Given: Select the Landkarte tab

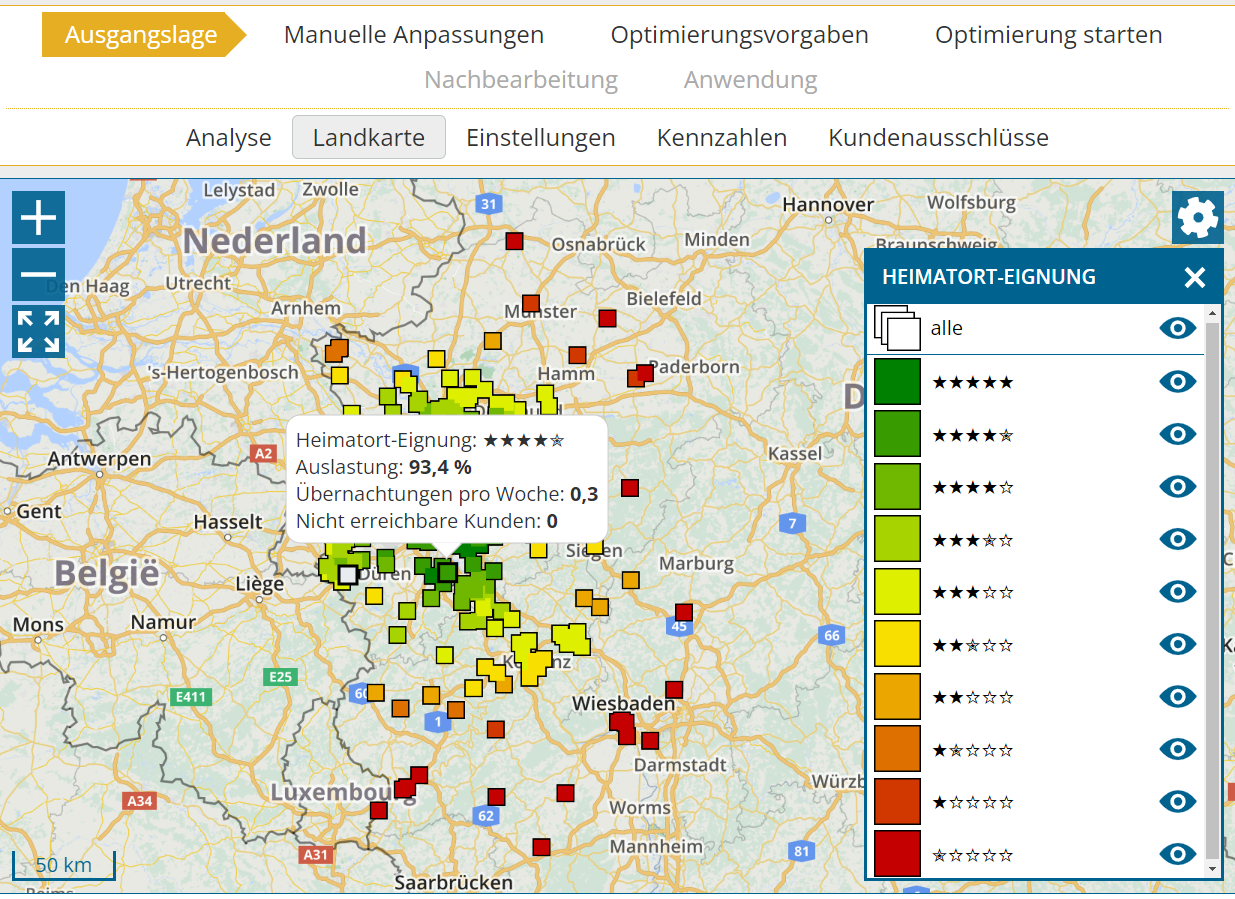Looking at the screenshot, I should coord(369,137).
